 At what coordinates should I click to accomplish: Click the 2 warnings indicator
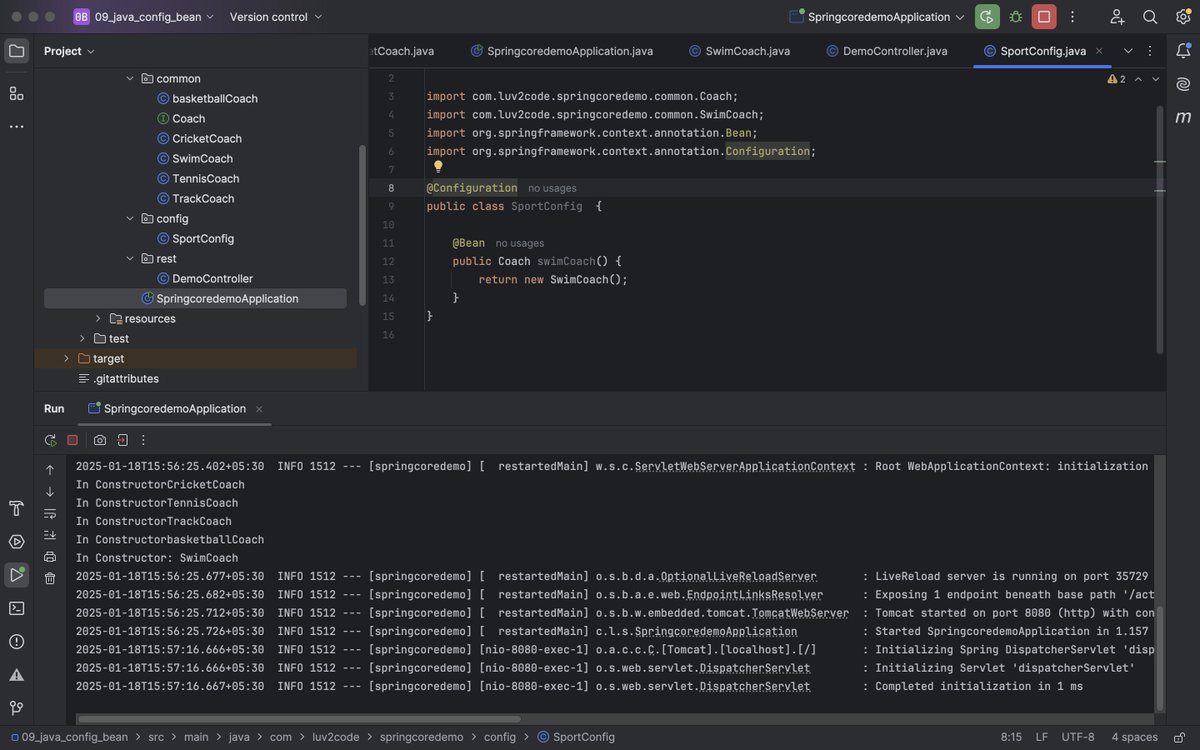click(1116, 79)
